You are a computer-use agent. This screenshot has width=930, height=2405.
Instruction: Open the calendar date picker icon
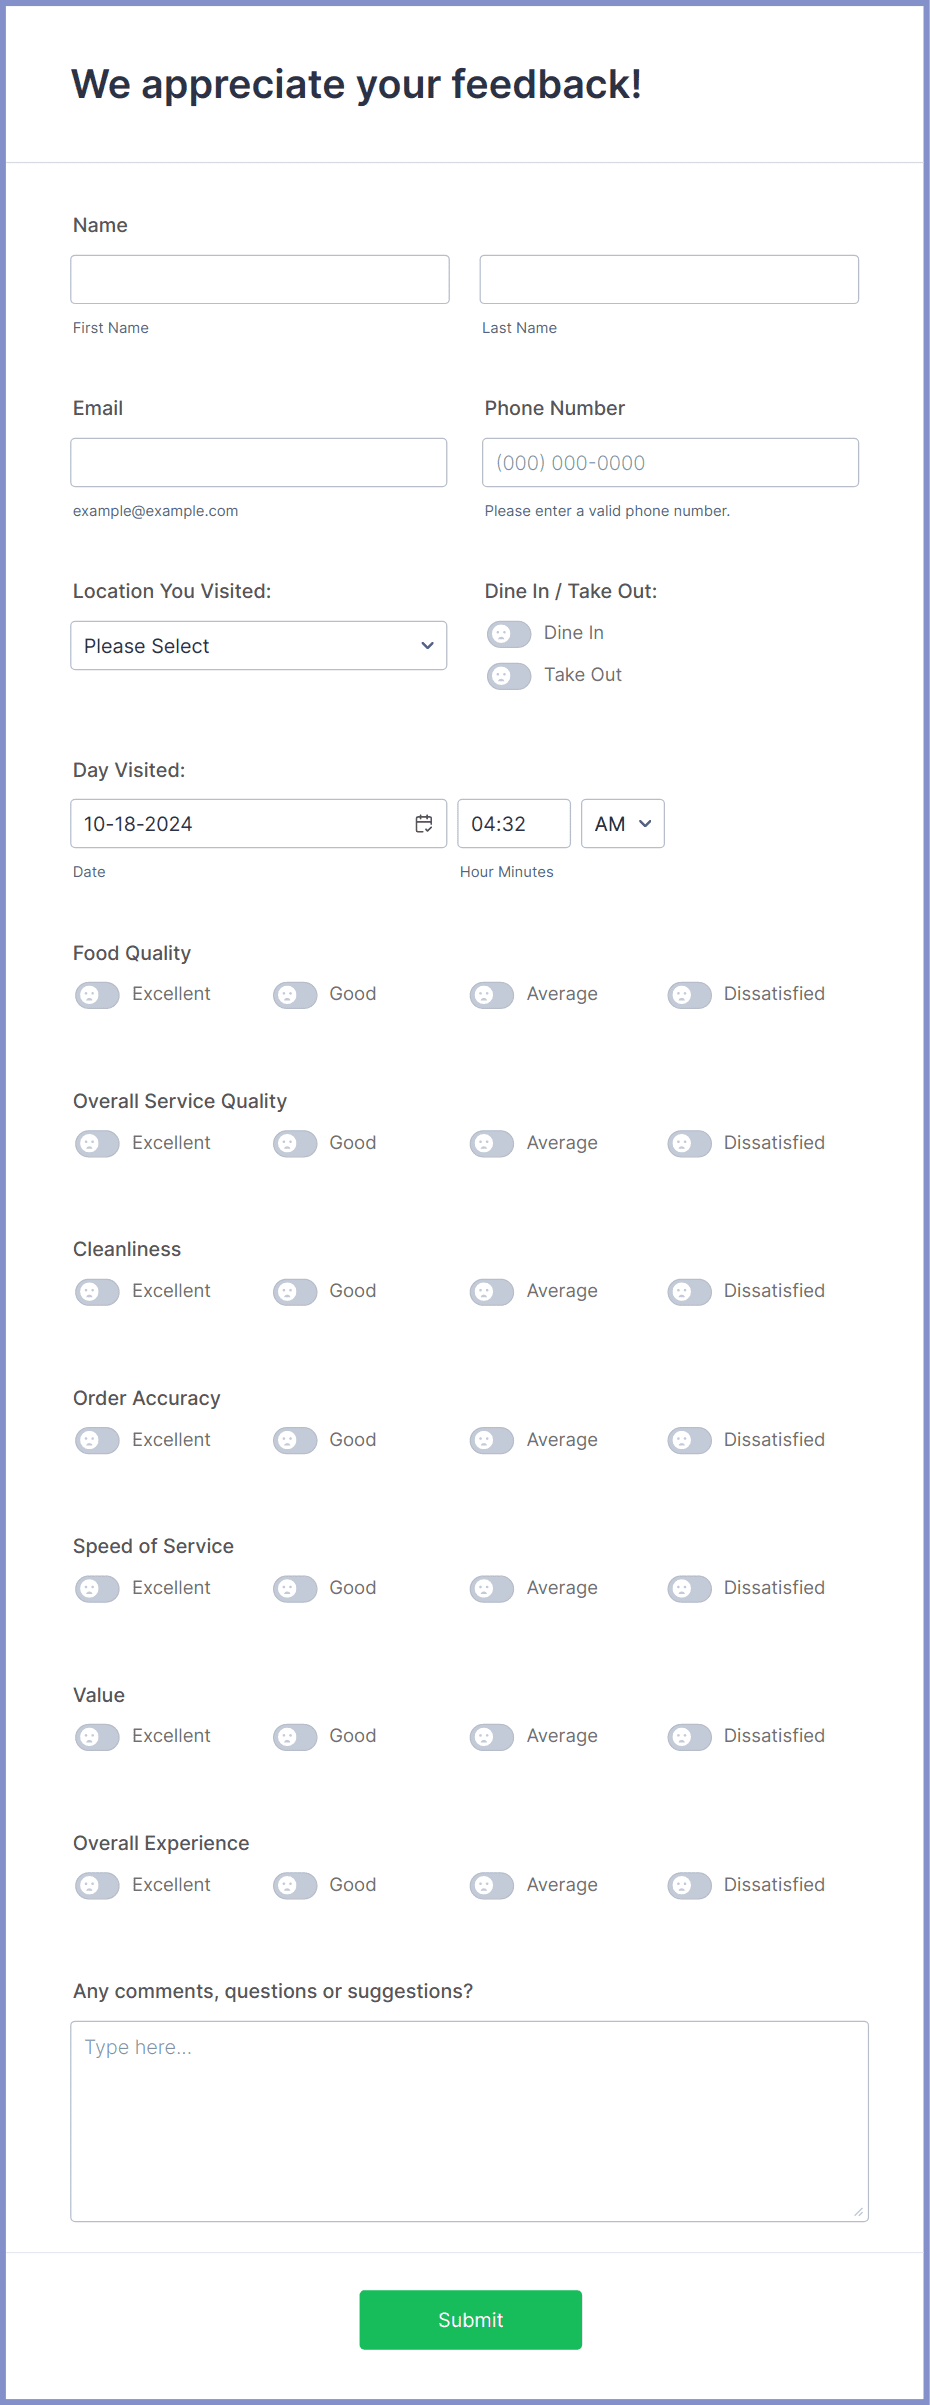tap(424, 823)
